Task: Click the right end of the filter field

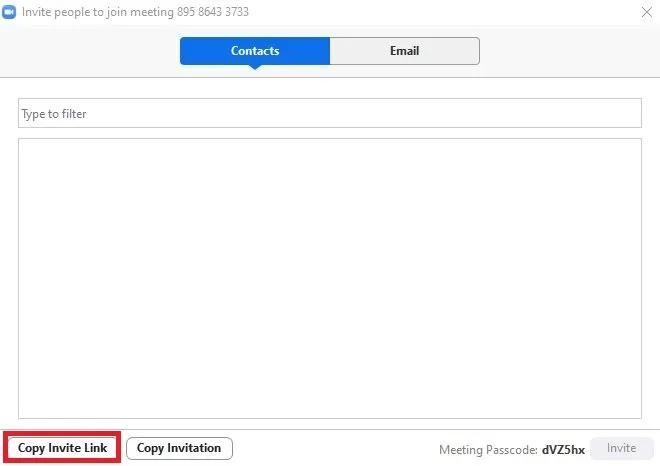Action: point(620,114)
